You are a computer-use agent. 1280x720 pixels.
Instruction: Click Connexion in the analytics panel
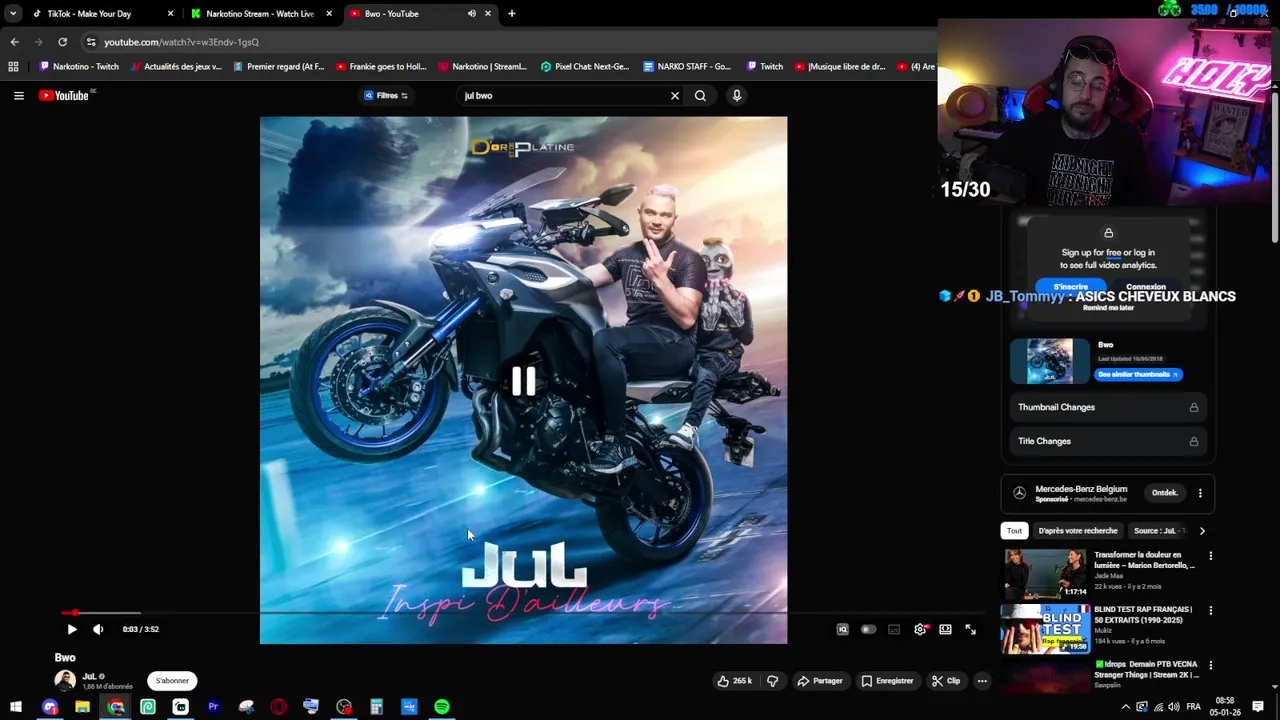pyautogui.click(x=1146, y=287)
